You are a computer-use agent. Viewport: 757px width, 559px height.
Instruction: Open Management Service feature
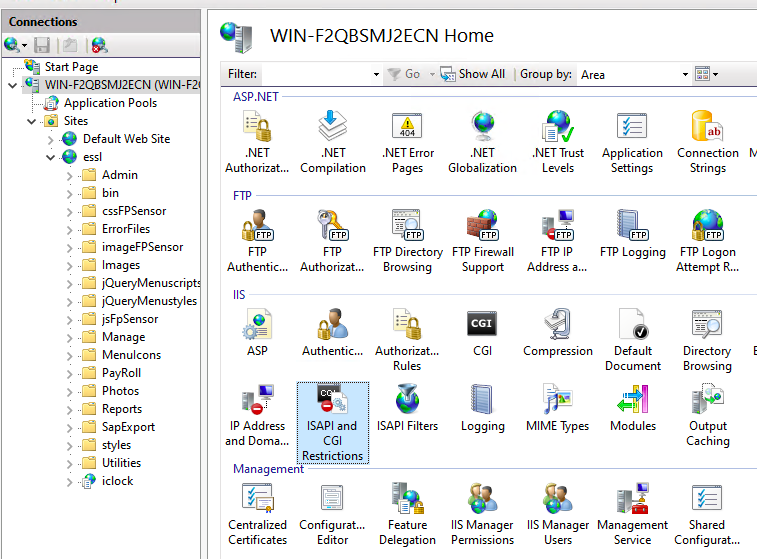click(x=632, y=515)
